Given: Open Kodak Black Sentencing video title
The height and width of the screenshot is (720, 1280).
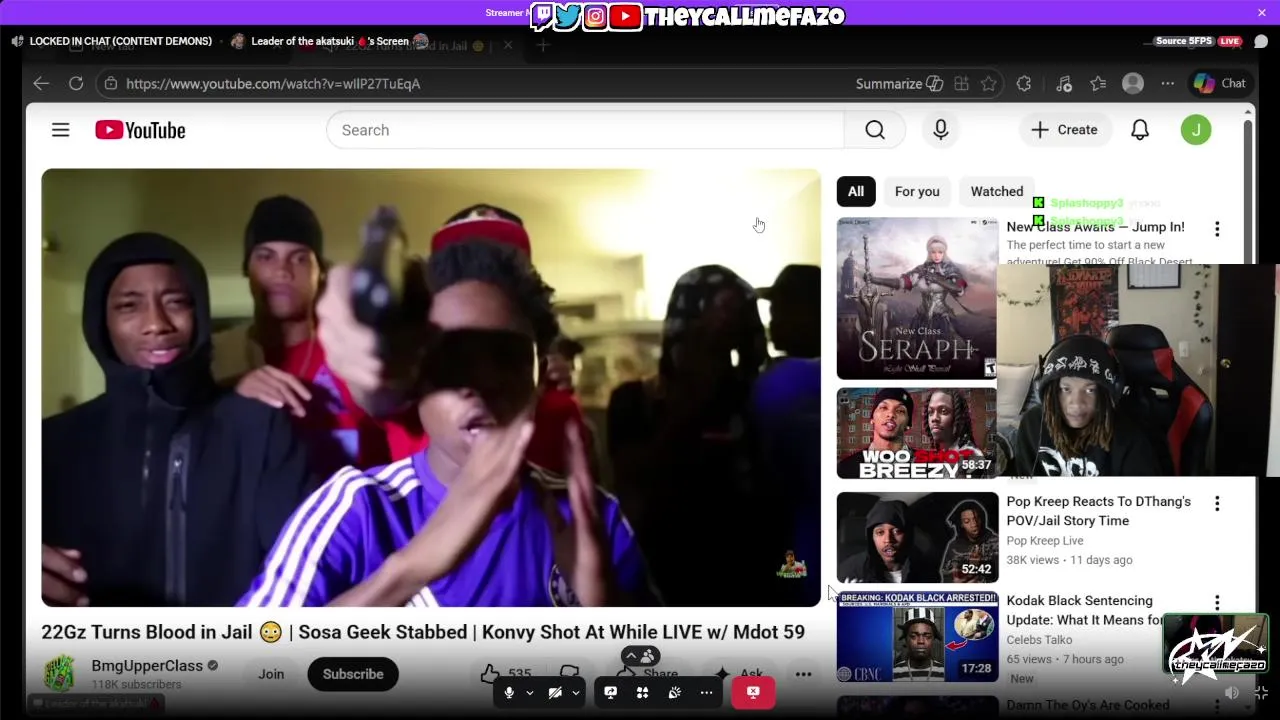Looking at the screenshot, I should pyautogui.click(x=1085, y=610).
